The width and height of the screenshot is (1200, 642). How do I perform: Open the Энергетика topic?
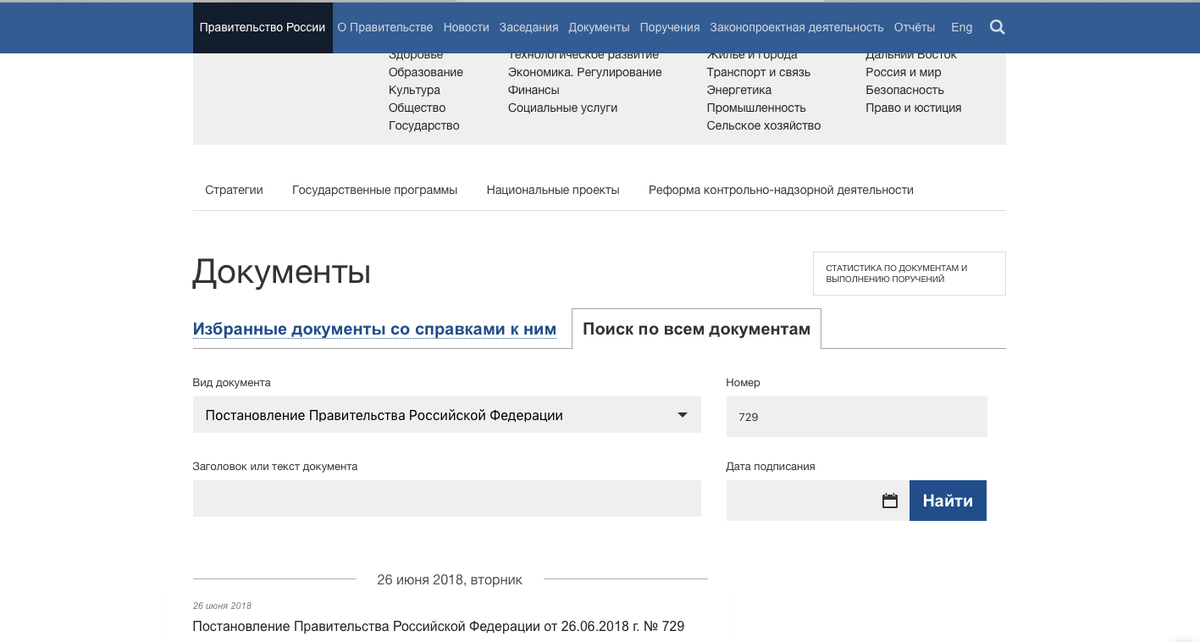click(x=739, y=90)
